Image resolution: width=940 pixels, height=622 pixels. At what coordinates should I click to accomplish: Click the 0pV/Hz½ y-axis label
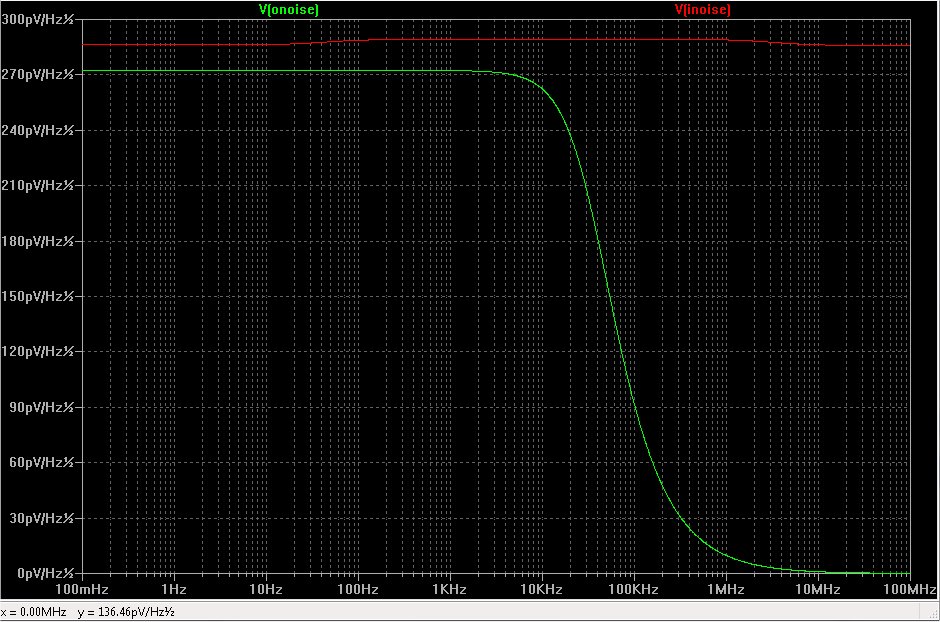click(x=46, y=573)
